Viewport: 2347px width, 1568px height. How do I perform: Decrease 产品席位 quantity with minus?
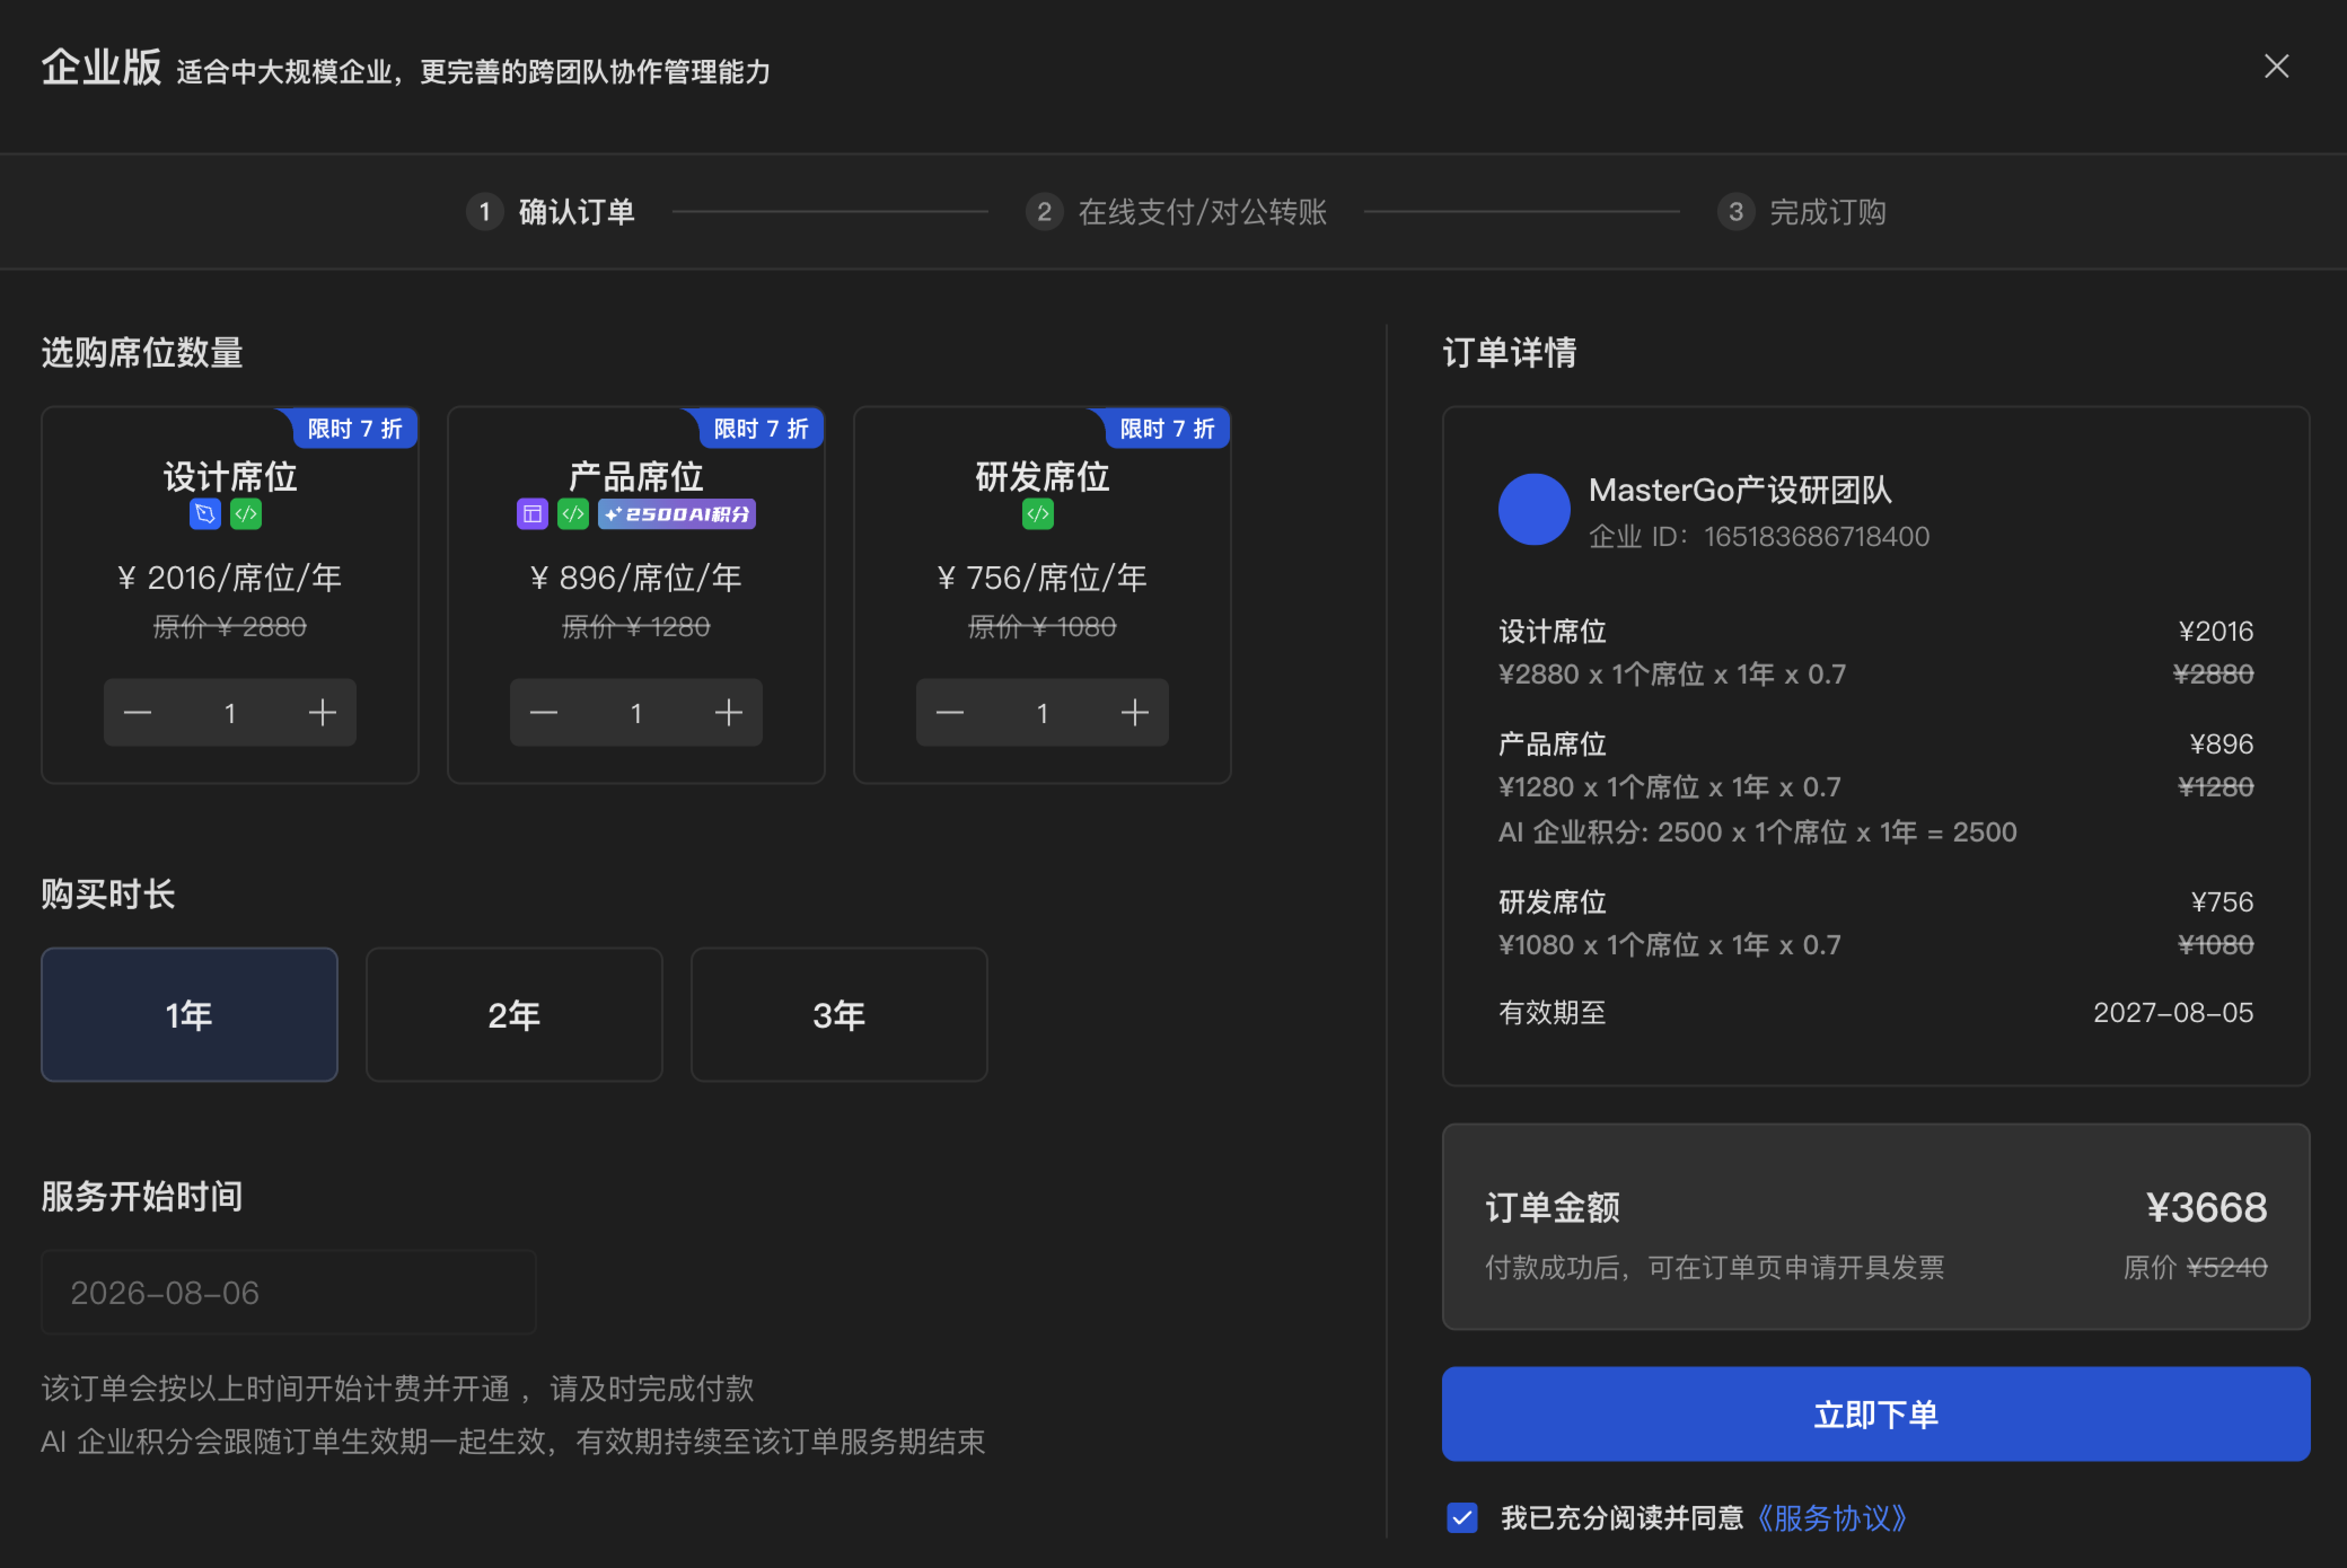pos(543,712)
